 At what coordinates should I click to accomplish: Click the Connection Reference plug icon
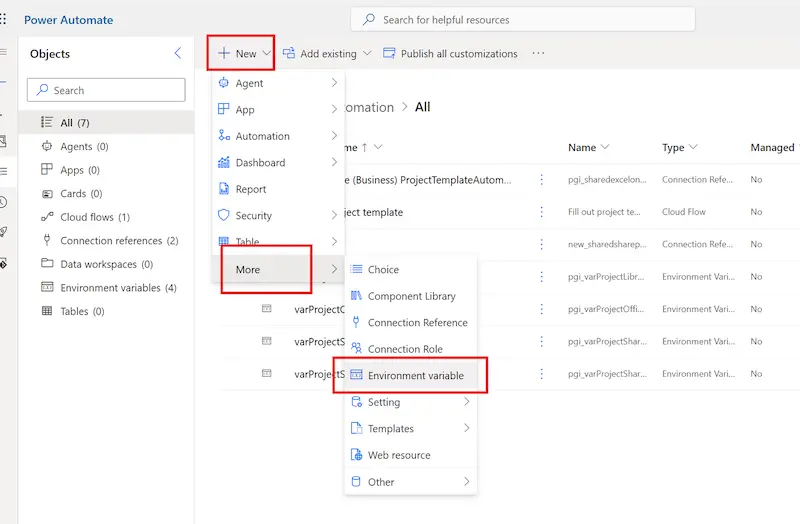click(x=356, y=321)
